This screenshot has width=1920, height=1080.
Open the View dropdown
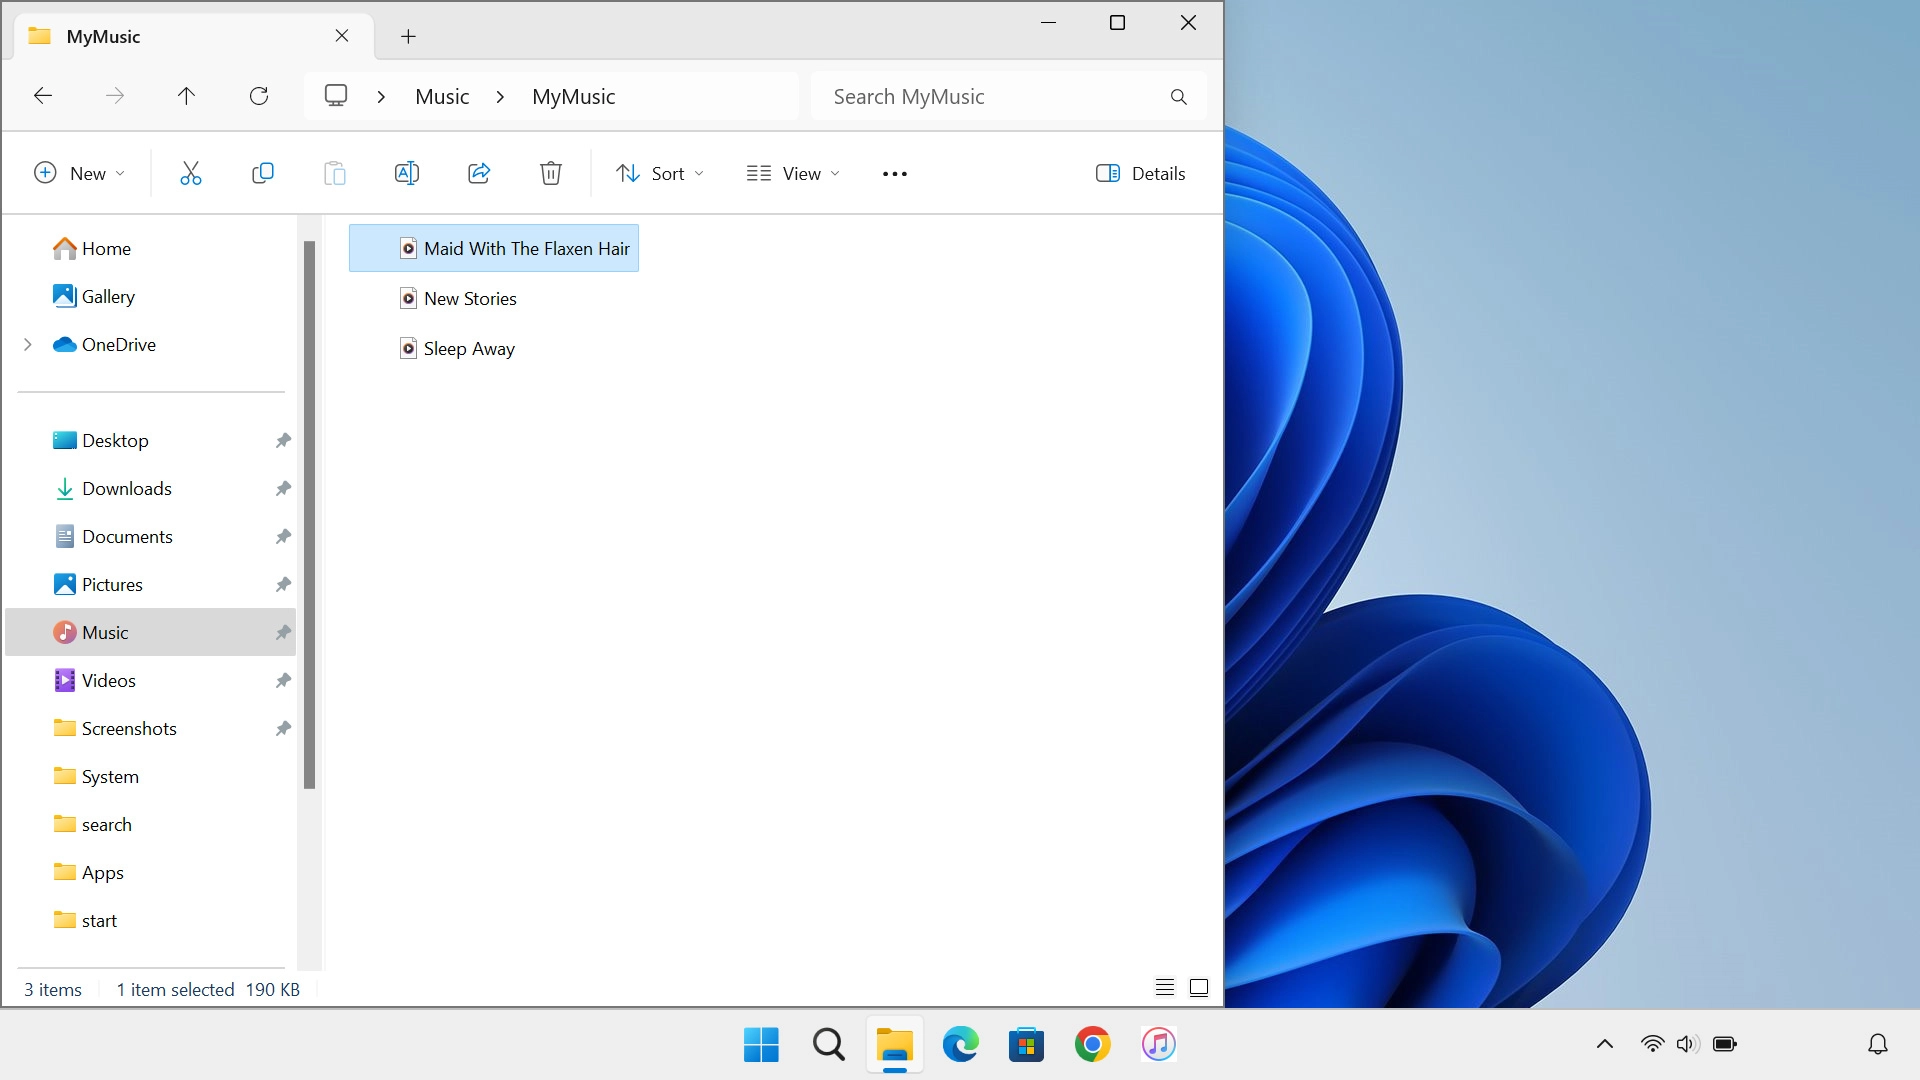point(791,172)
